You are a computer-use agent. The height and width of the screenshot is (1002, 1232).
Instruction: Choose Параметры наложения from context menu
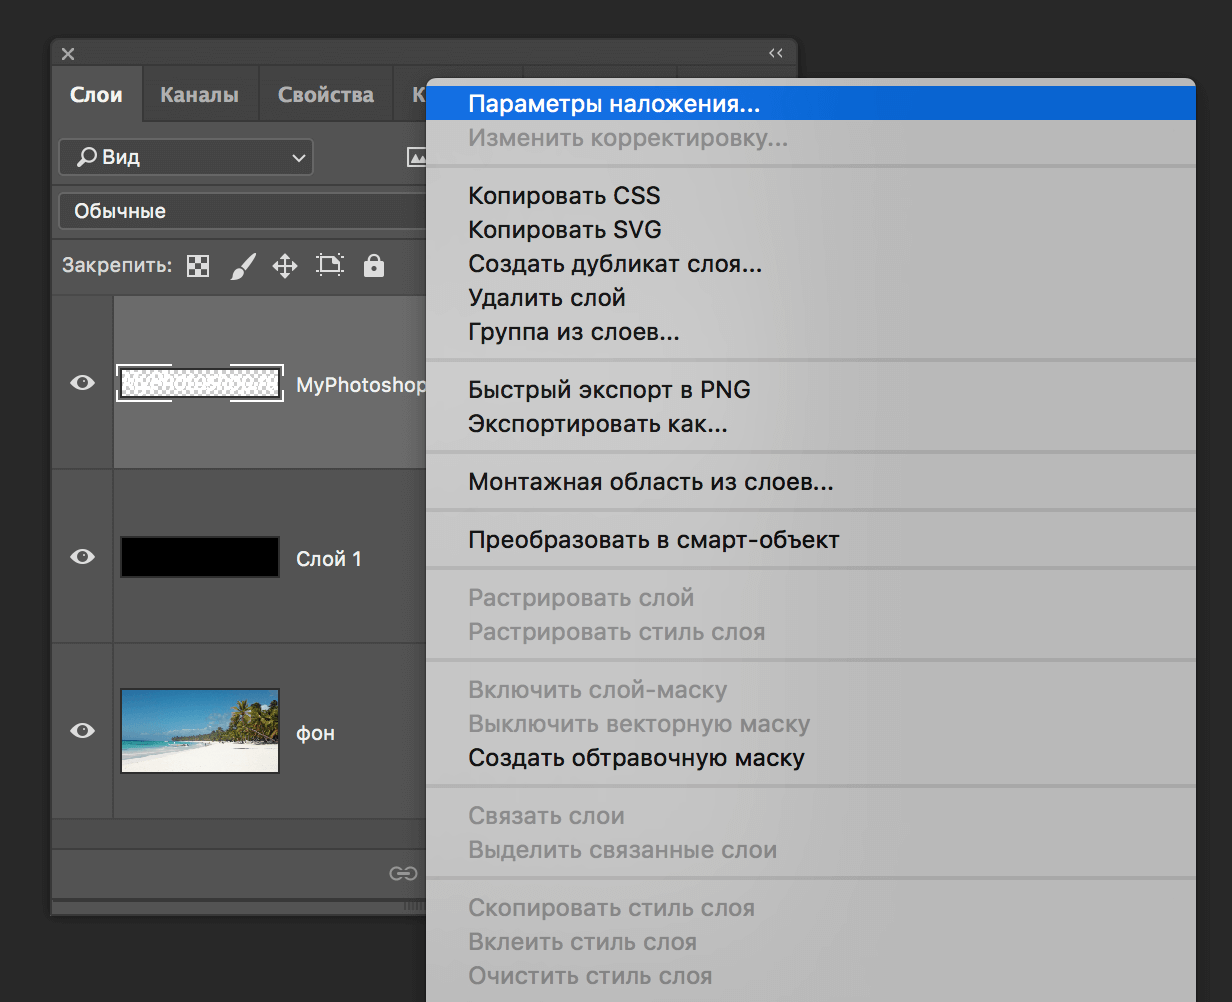[614, 104]
